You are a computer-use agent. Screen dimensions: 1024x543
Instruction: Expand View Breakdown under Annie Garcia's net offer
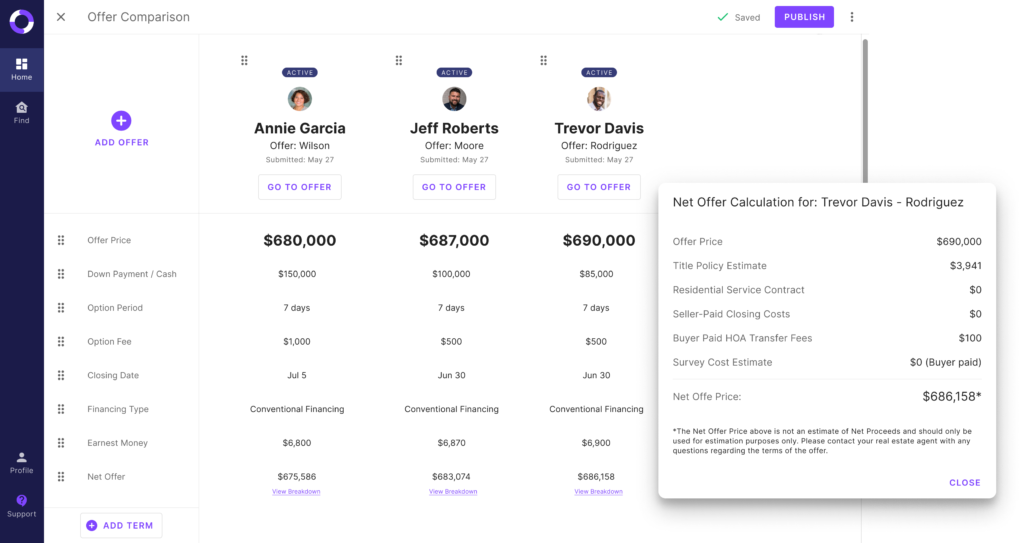(x=296, y=492)
